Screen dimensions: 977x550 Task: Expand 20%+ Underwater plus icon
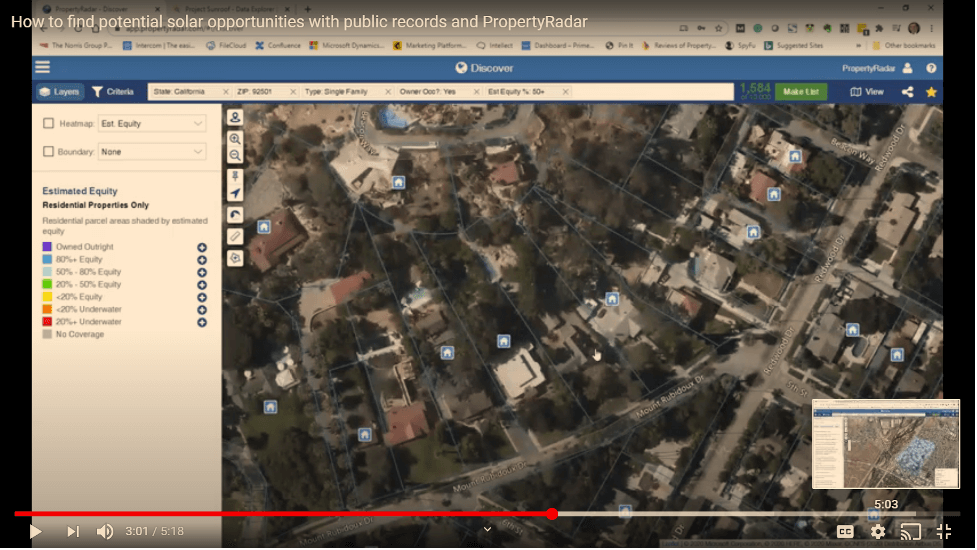coord(202,323)
